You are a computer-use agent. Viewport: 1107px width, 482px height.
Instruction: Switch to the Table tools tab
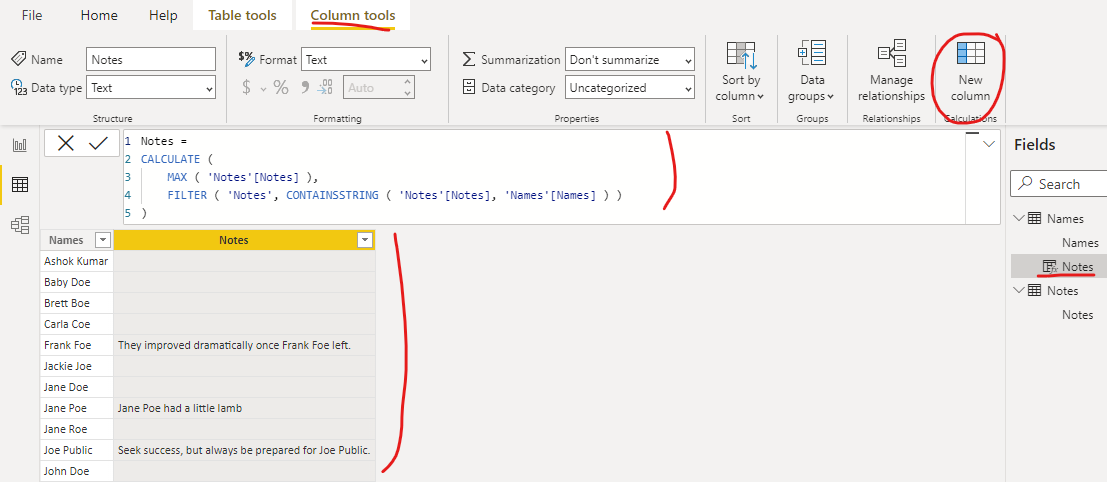point(242,15)
